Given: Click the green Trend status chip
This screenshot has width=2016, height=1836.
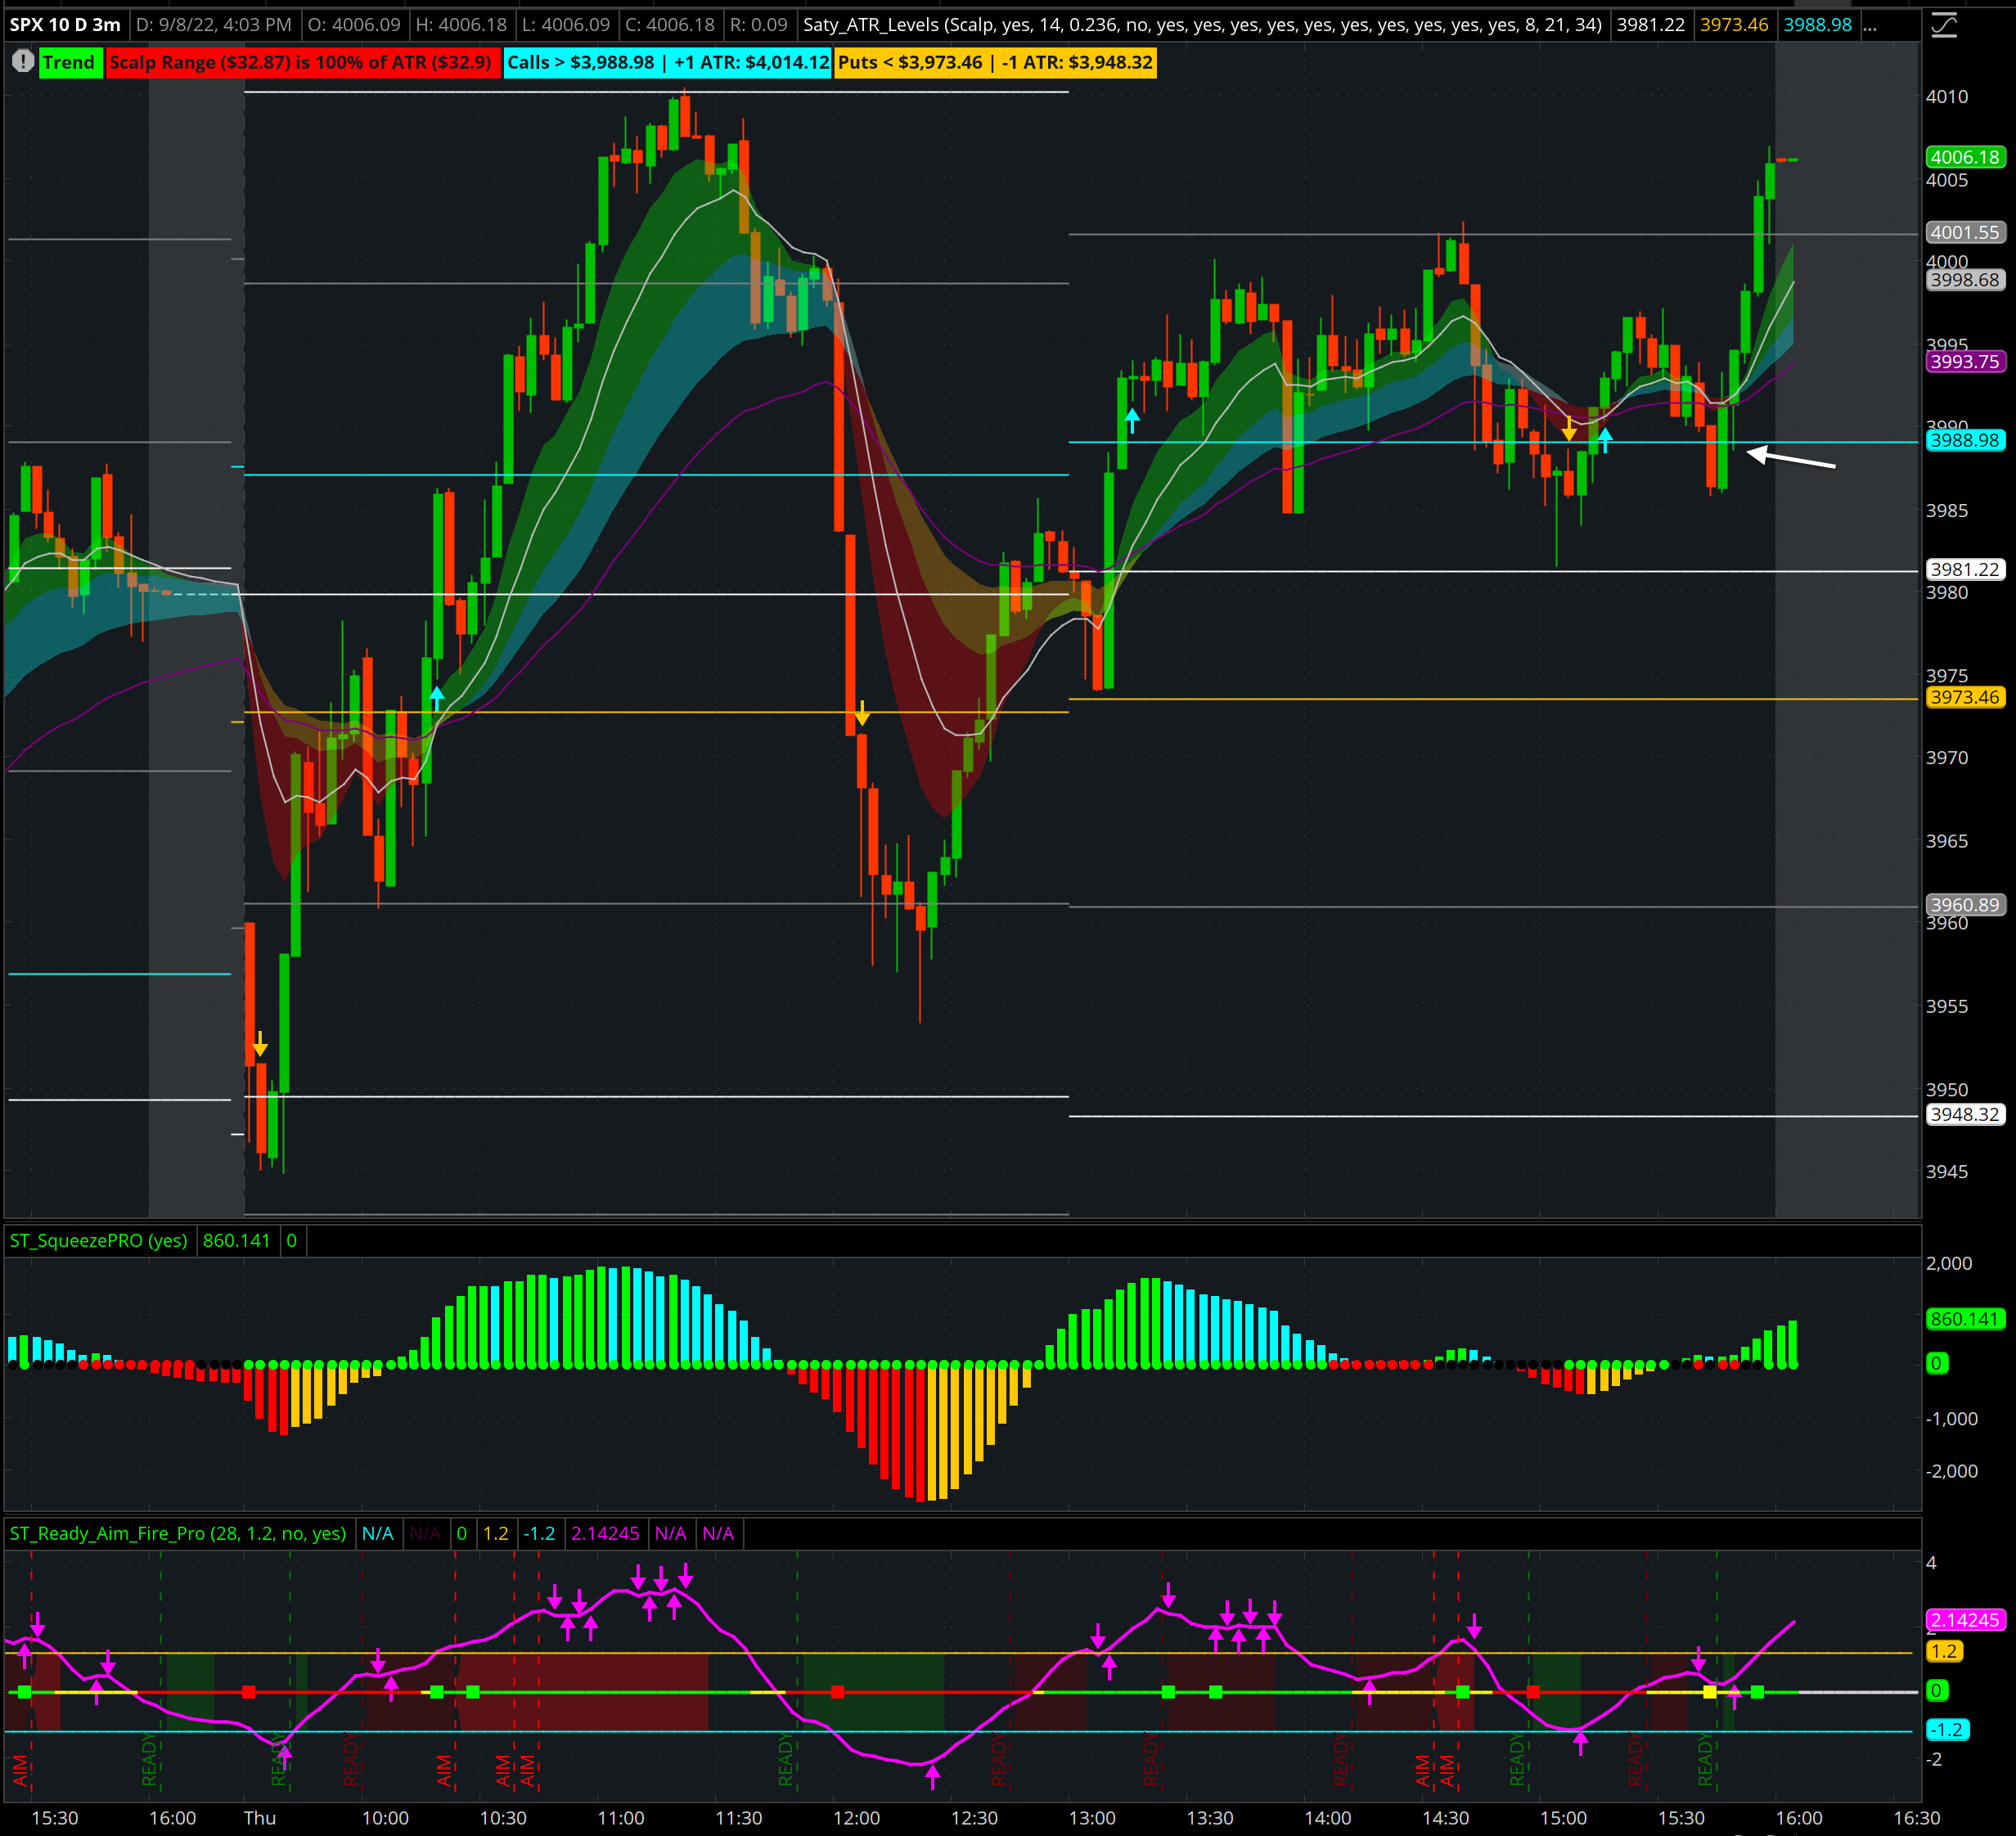Looking at the screenshot, I should pos(70,62).
